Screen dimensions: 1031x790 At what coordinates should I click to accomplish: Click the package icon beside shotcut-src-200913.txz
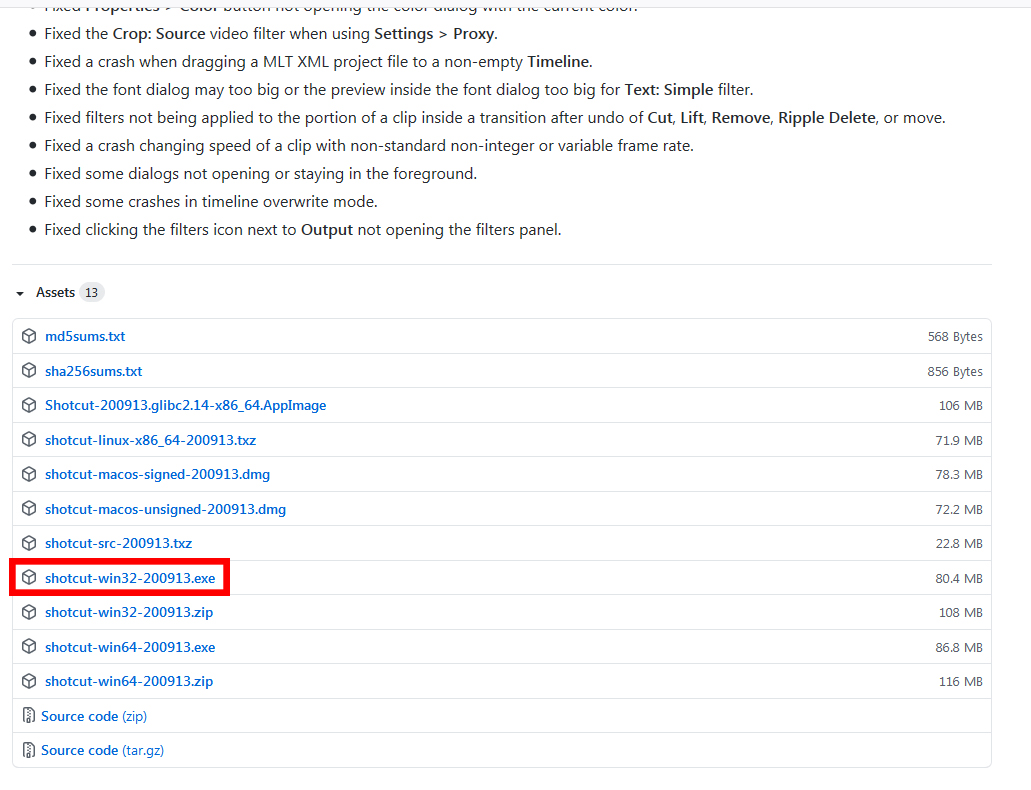coord(29,543)
